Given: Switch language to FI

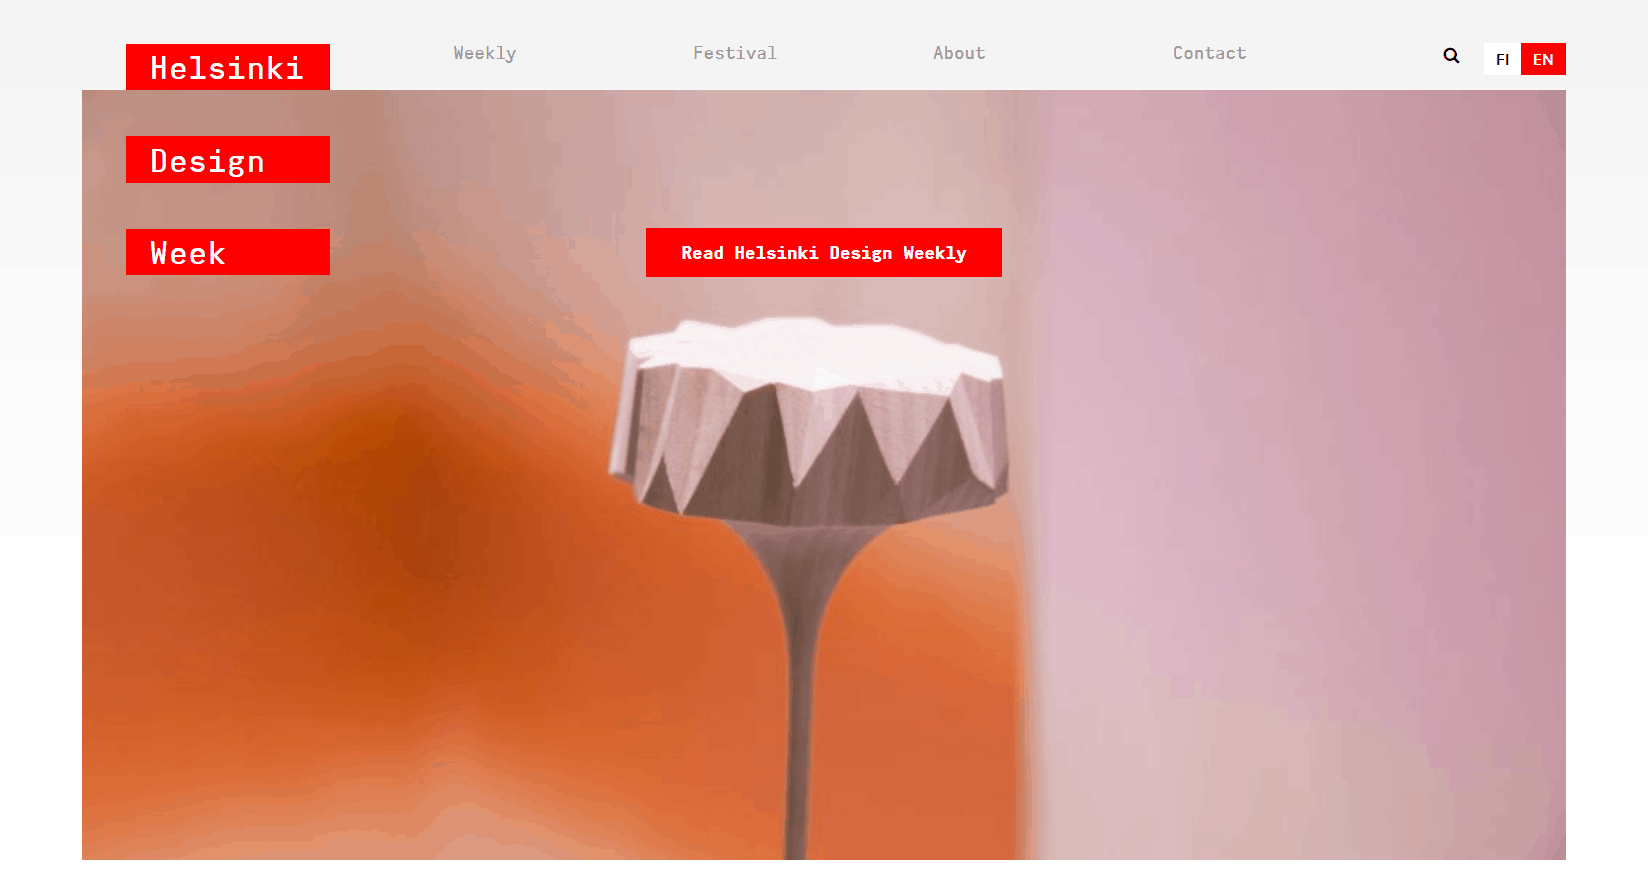Looking at the screenshot, I should click(x=1502, y=59).
